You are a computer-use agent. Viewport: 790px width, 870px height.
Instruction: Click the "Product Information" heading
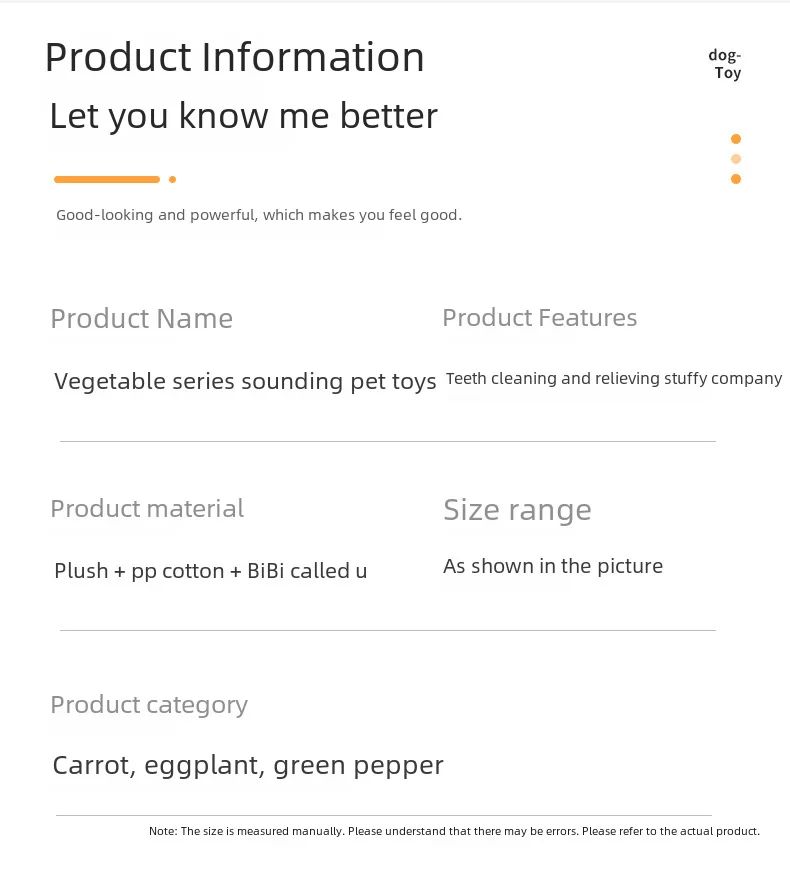(x=234, y=57)
